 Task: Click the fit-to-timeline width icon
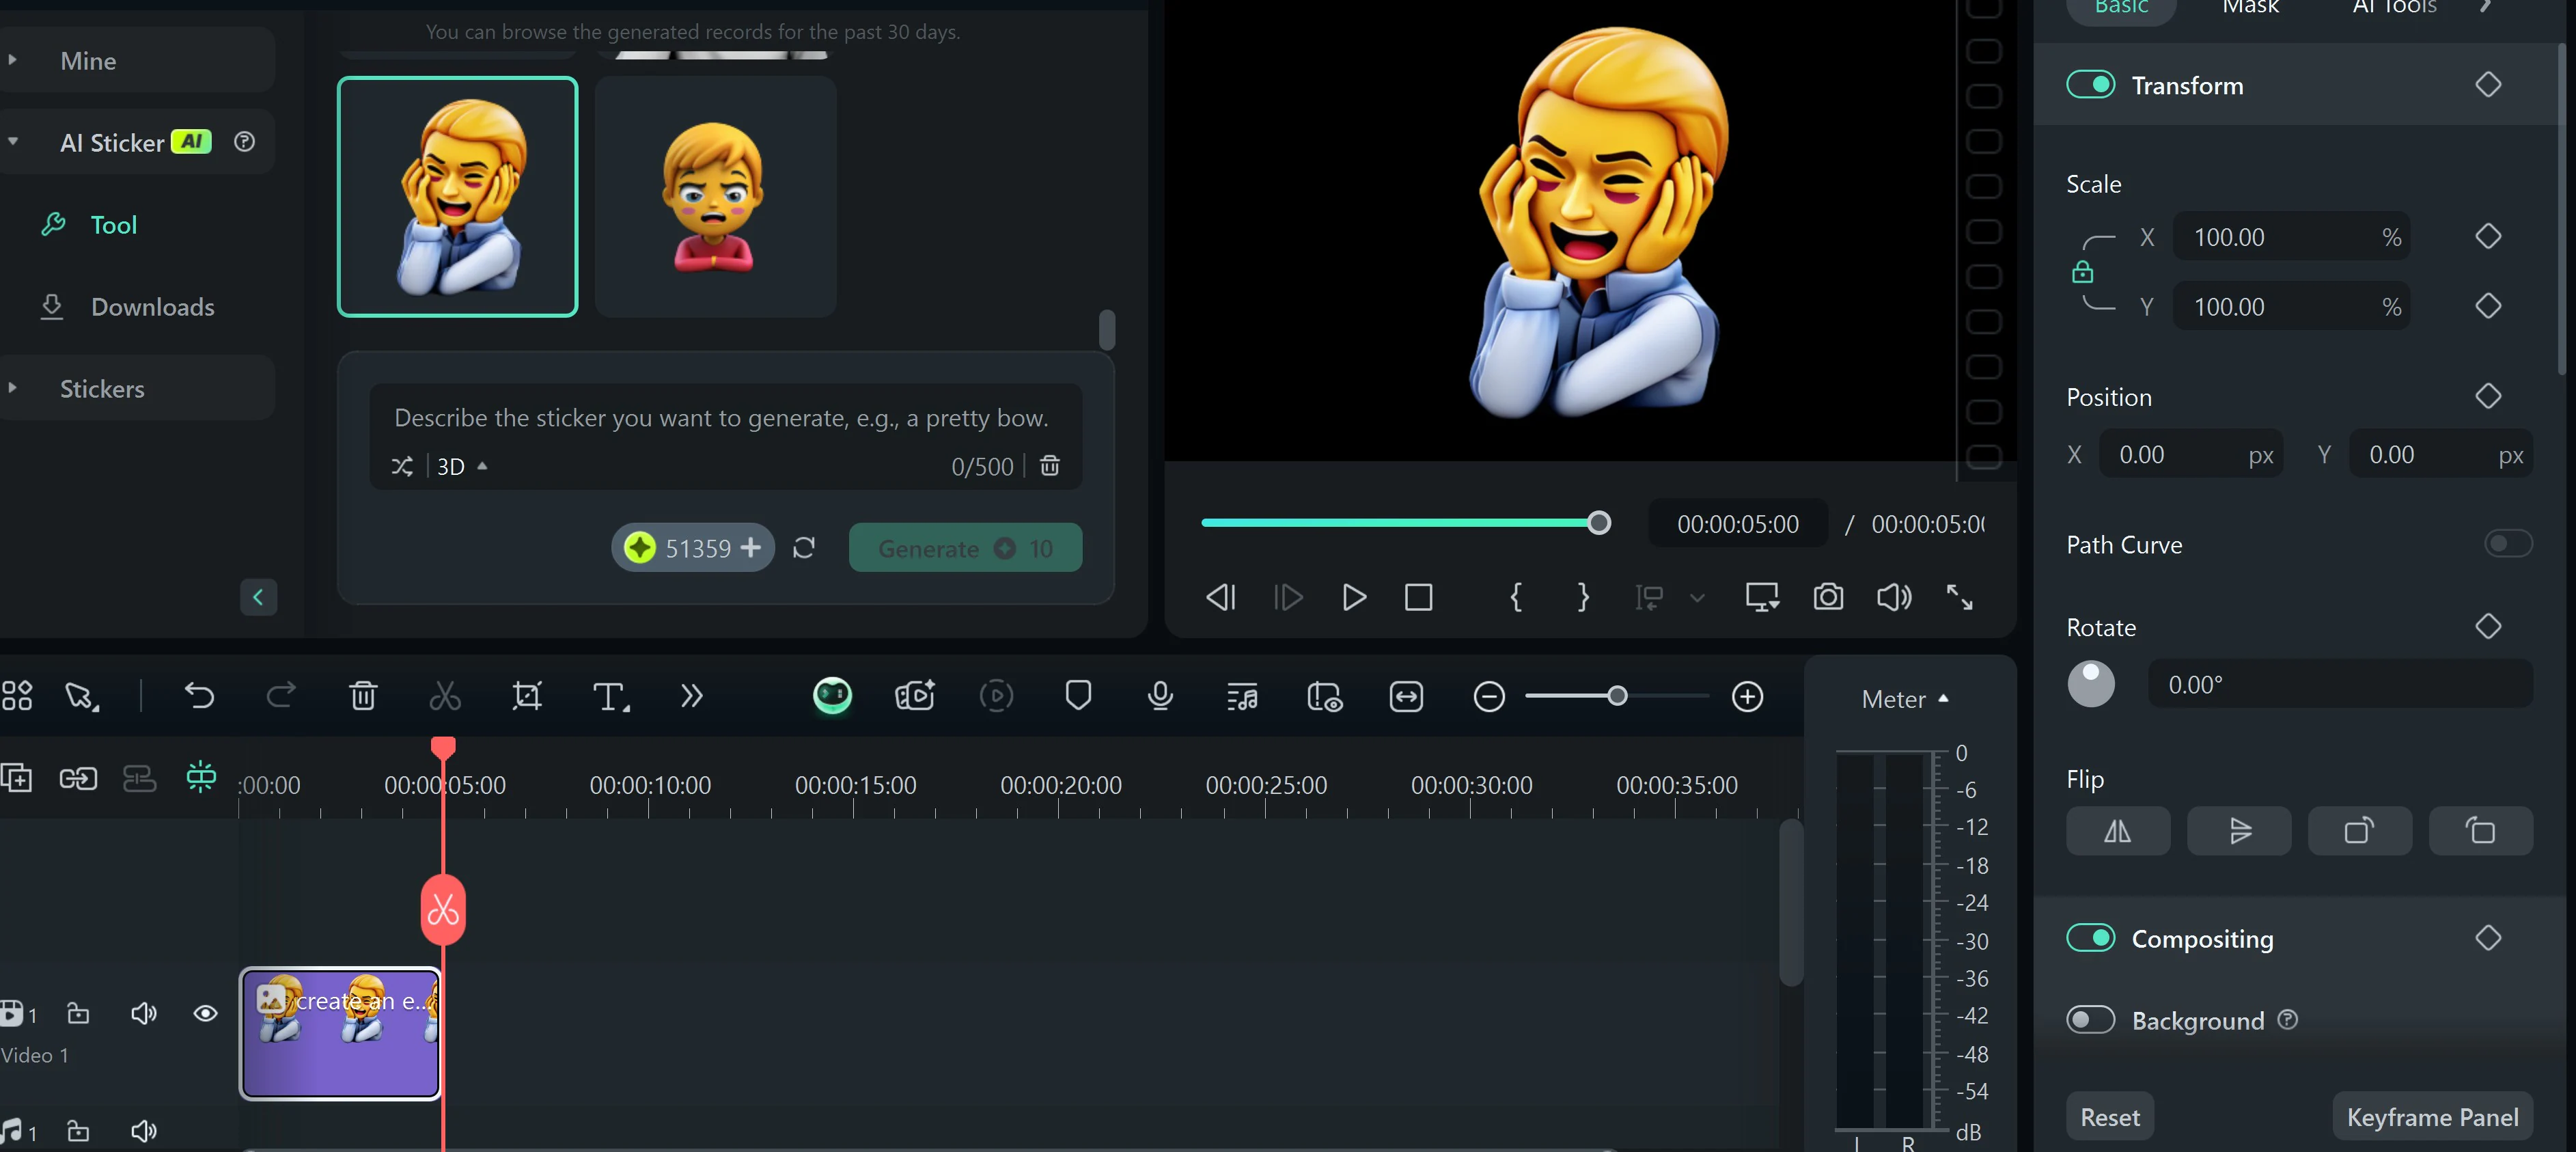tap(1406, 697)
